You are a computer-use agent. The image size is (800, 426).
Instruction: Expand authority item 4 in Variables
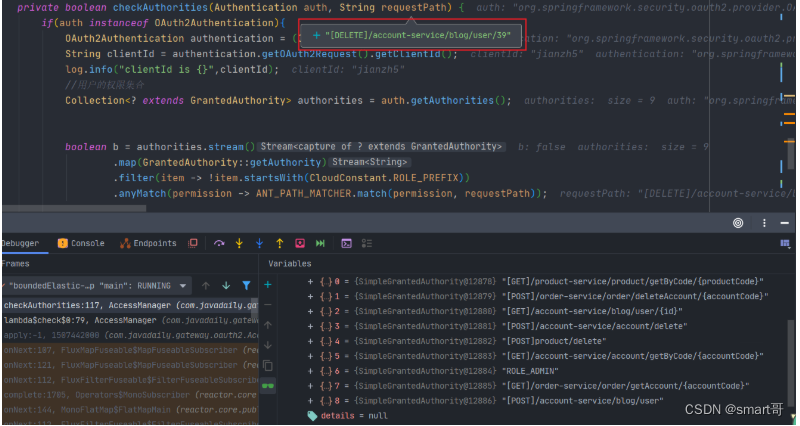coord(310,341)
